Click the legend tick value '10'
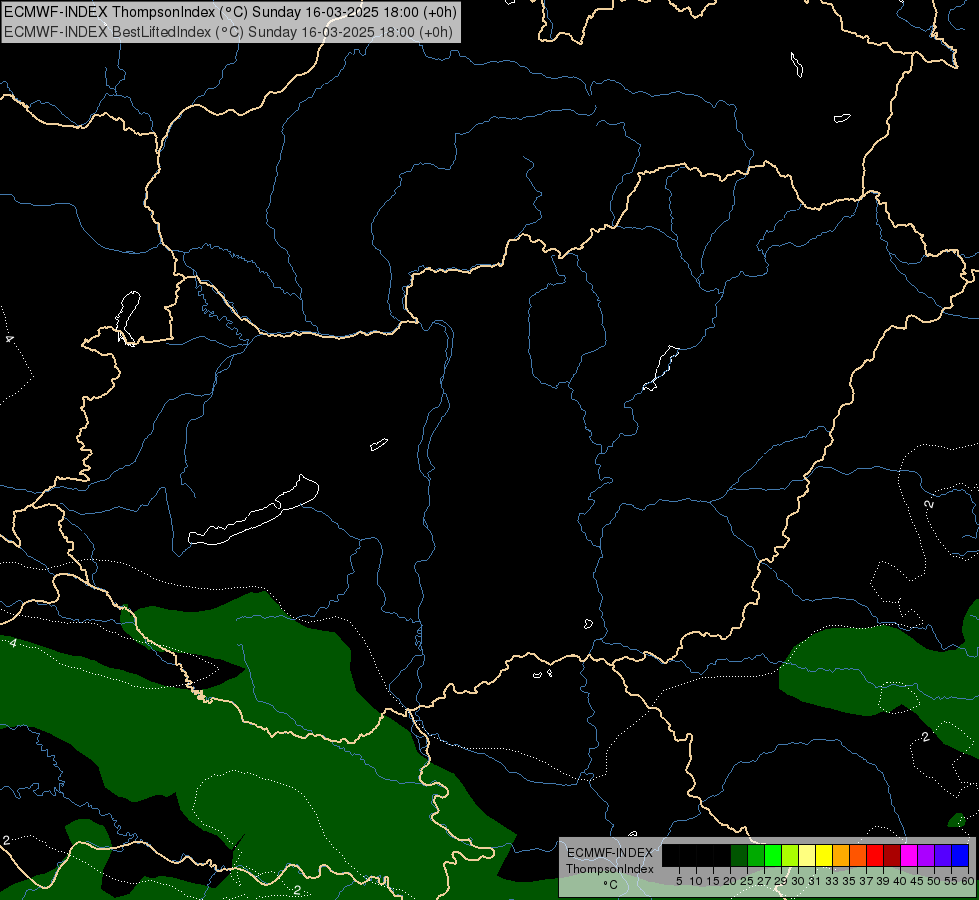This screenshot has height=900, width=979. click(x=696, y=881)
